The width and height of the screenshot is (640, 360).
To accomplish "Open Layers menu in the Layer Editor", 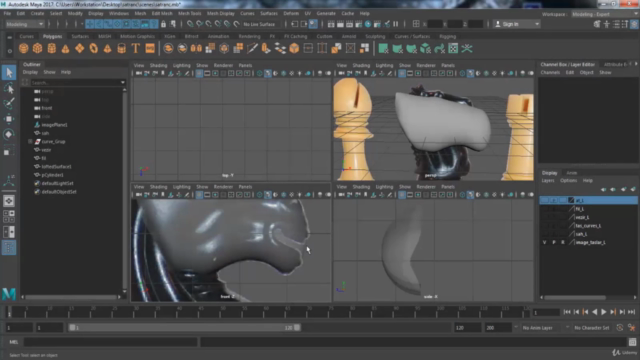I will (548, 180).
